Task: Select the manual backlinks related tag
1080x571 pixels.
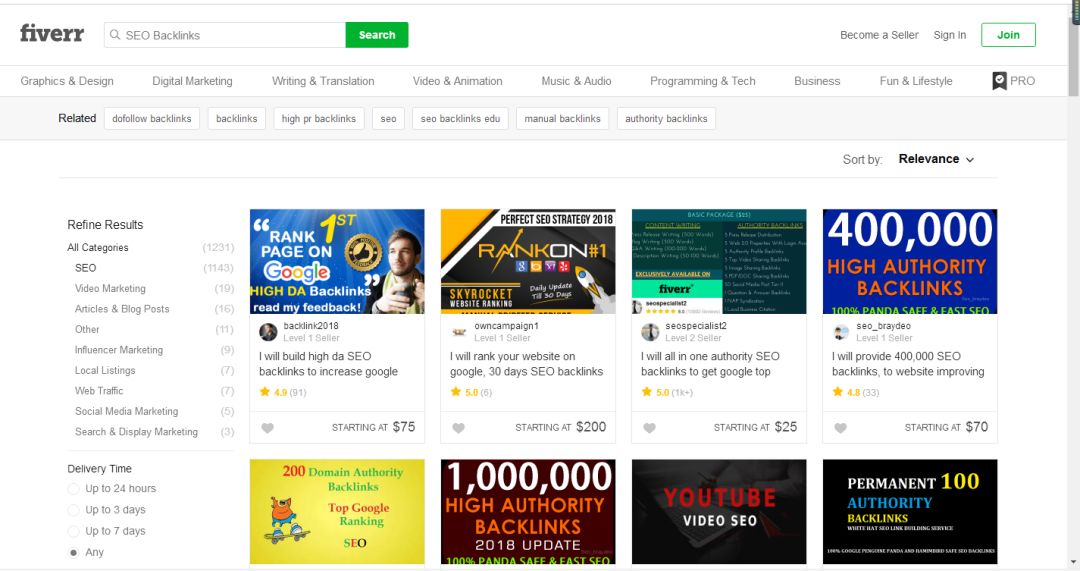Action: (562, 118)
